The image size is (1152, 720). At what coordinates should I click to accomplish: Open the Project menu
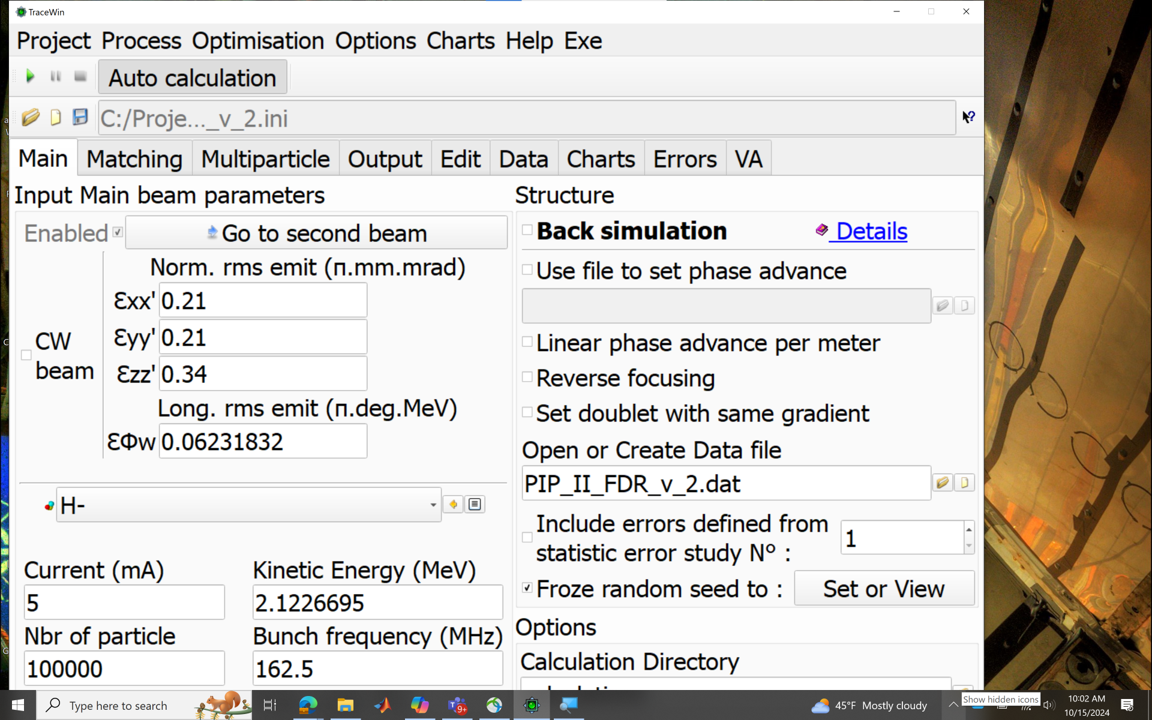[x=54, y=40]
